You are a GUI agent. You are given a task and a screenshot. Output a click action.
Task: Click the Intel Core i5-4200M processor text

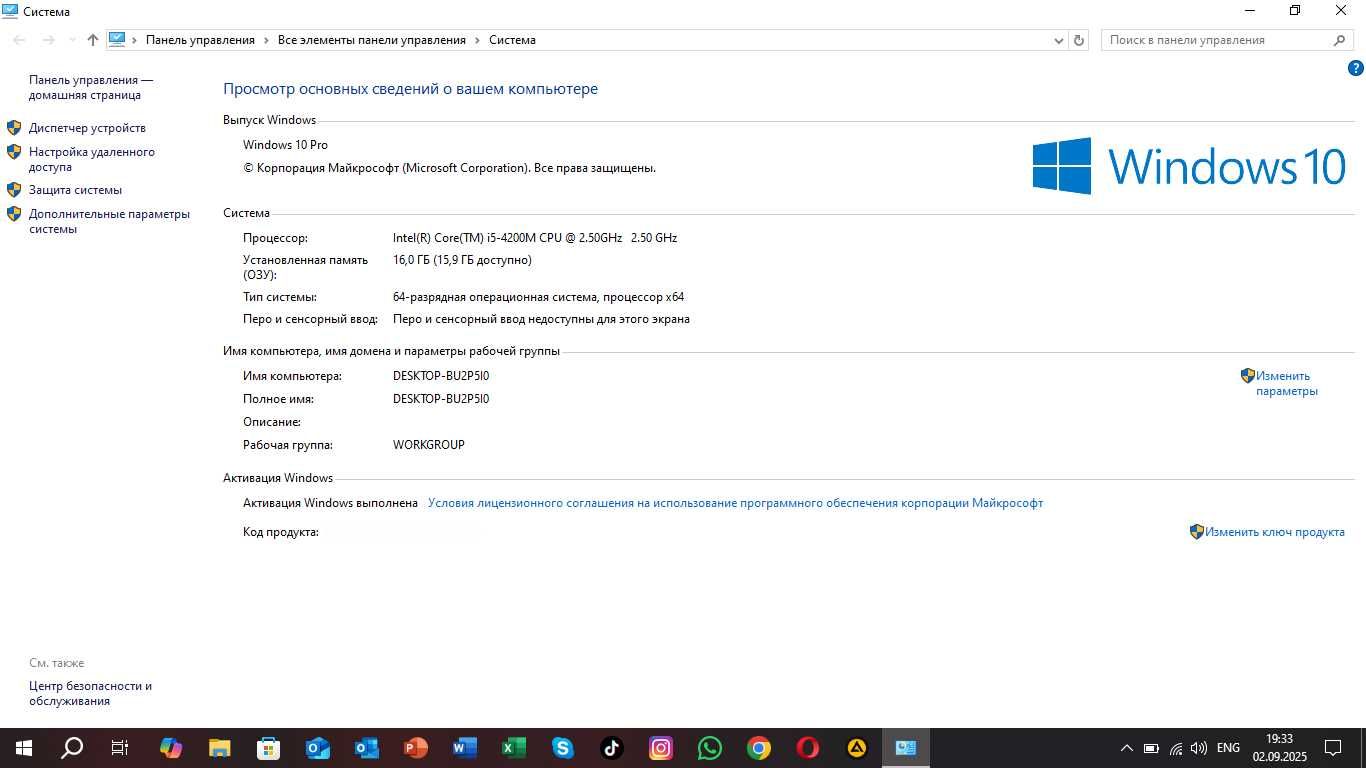535,238
